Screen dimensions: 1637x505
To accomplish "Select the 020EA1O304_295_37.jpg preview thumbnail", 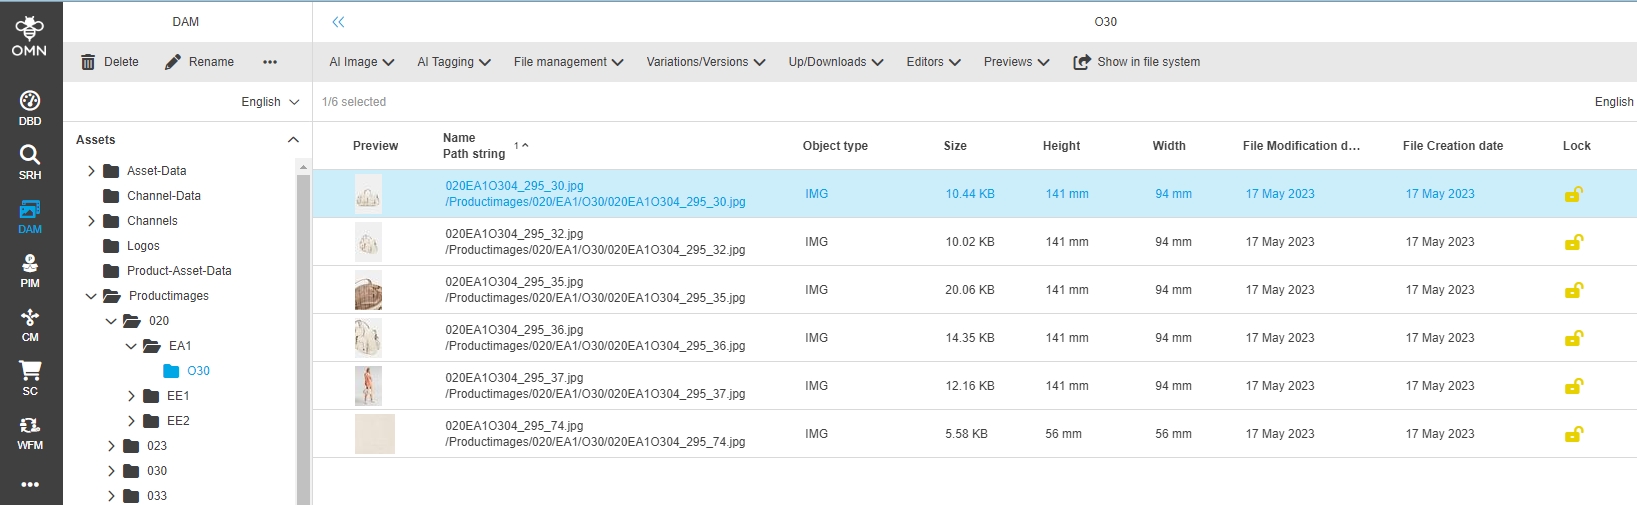I will coord(368,386).
